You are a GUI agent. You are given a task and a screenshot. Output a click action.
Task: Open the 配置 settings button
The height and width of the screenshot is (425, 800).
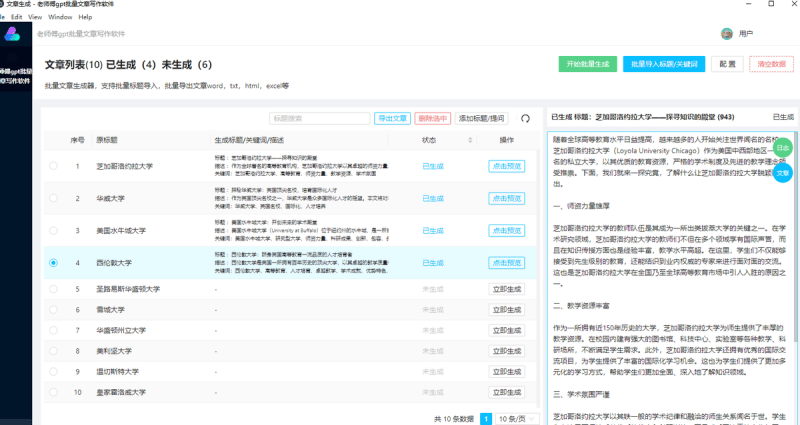click(x=728, y=64)
